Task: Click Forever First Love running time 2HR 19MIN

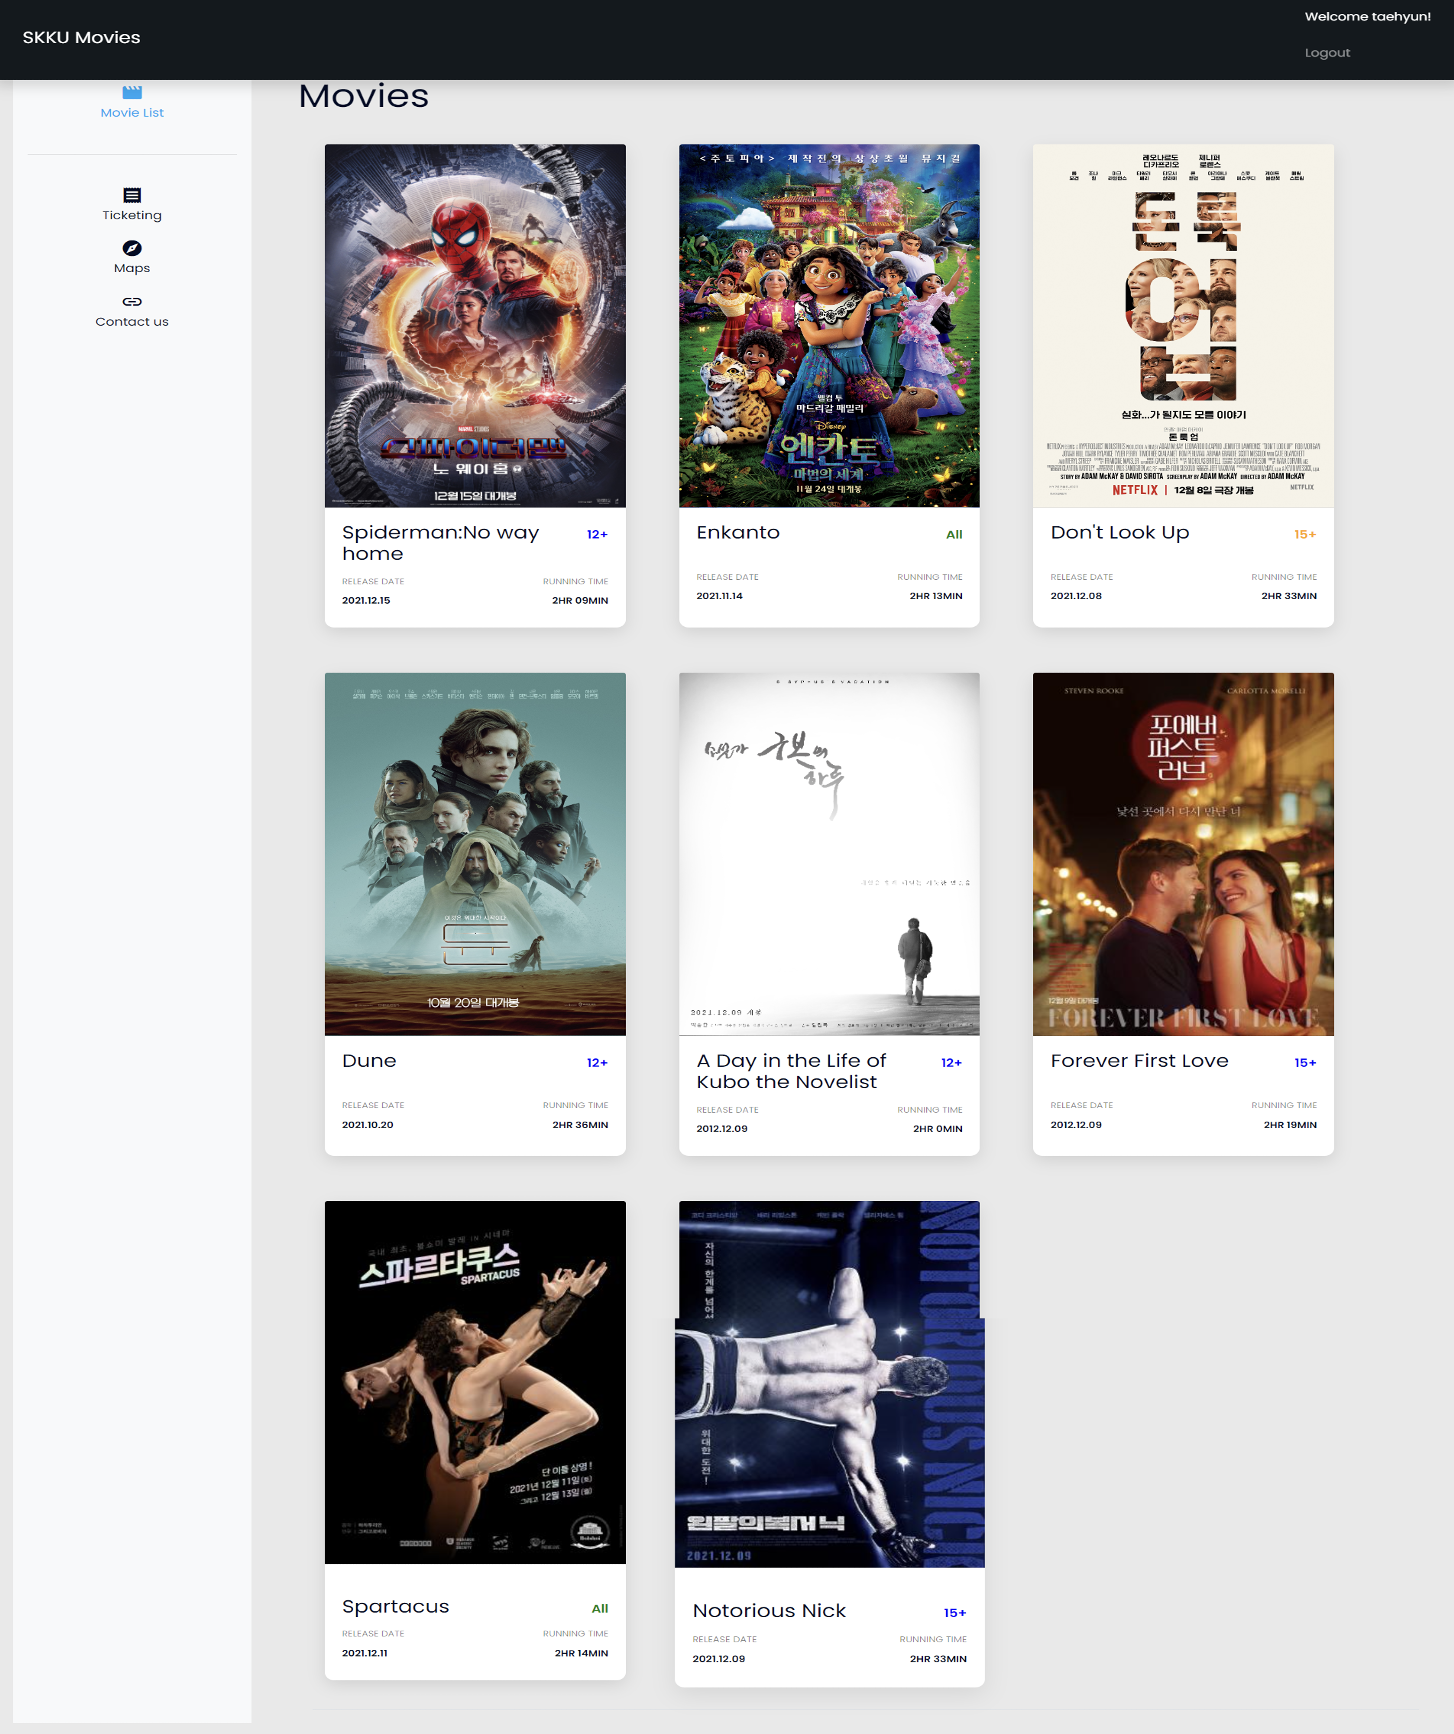Action: pos(1290,1125)
